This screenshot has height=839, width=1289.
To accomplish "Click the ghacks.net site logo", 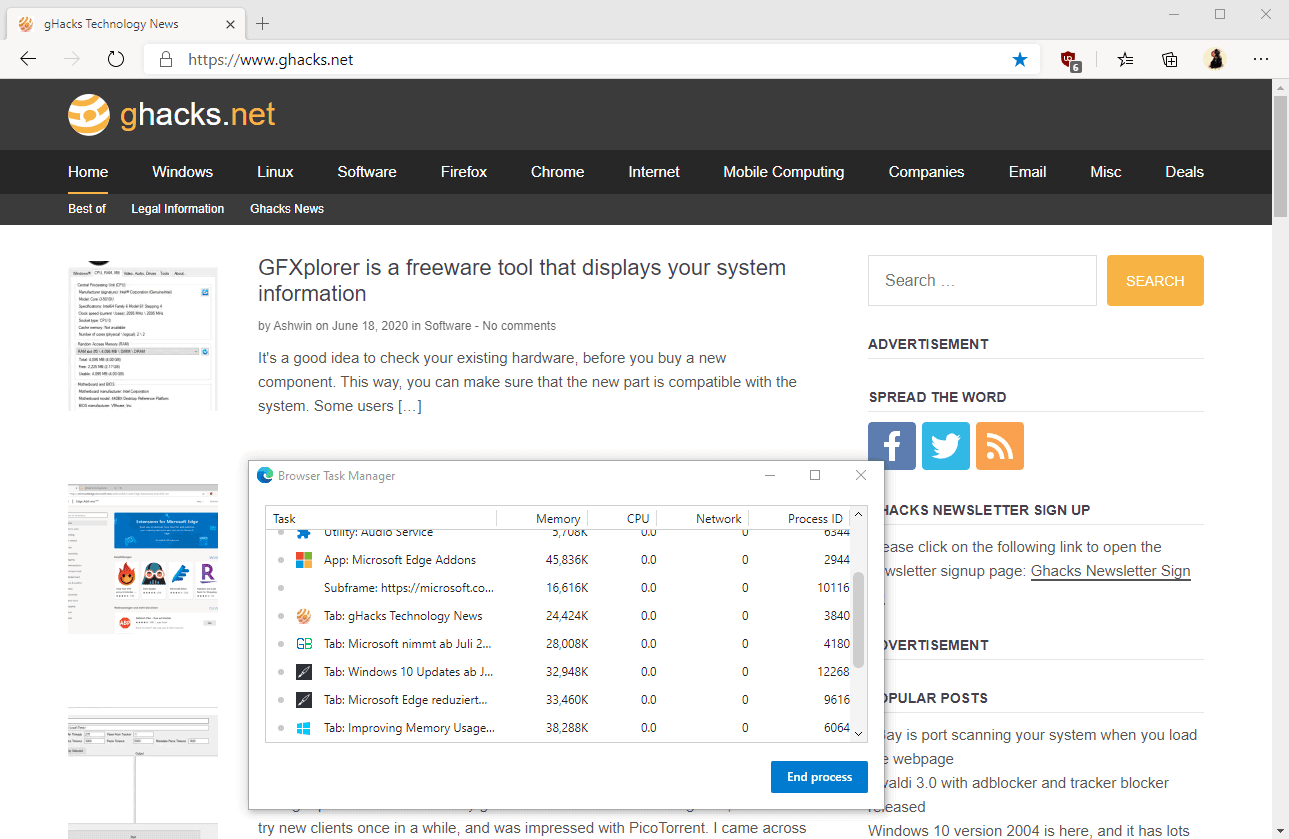I will [171, 114].
